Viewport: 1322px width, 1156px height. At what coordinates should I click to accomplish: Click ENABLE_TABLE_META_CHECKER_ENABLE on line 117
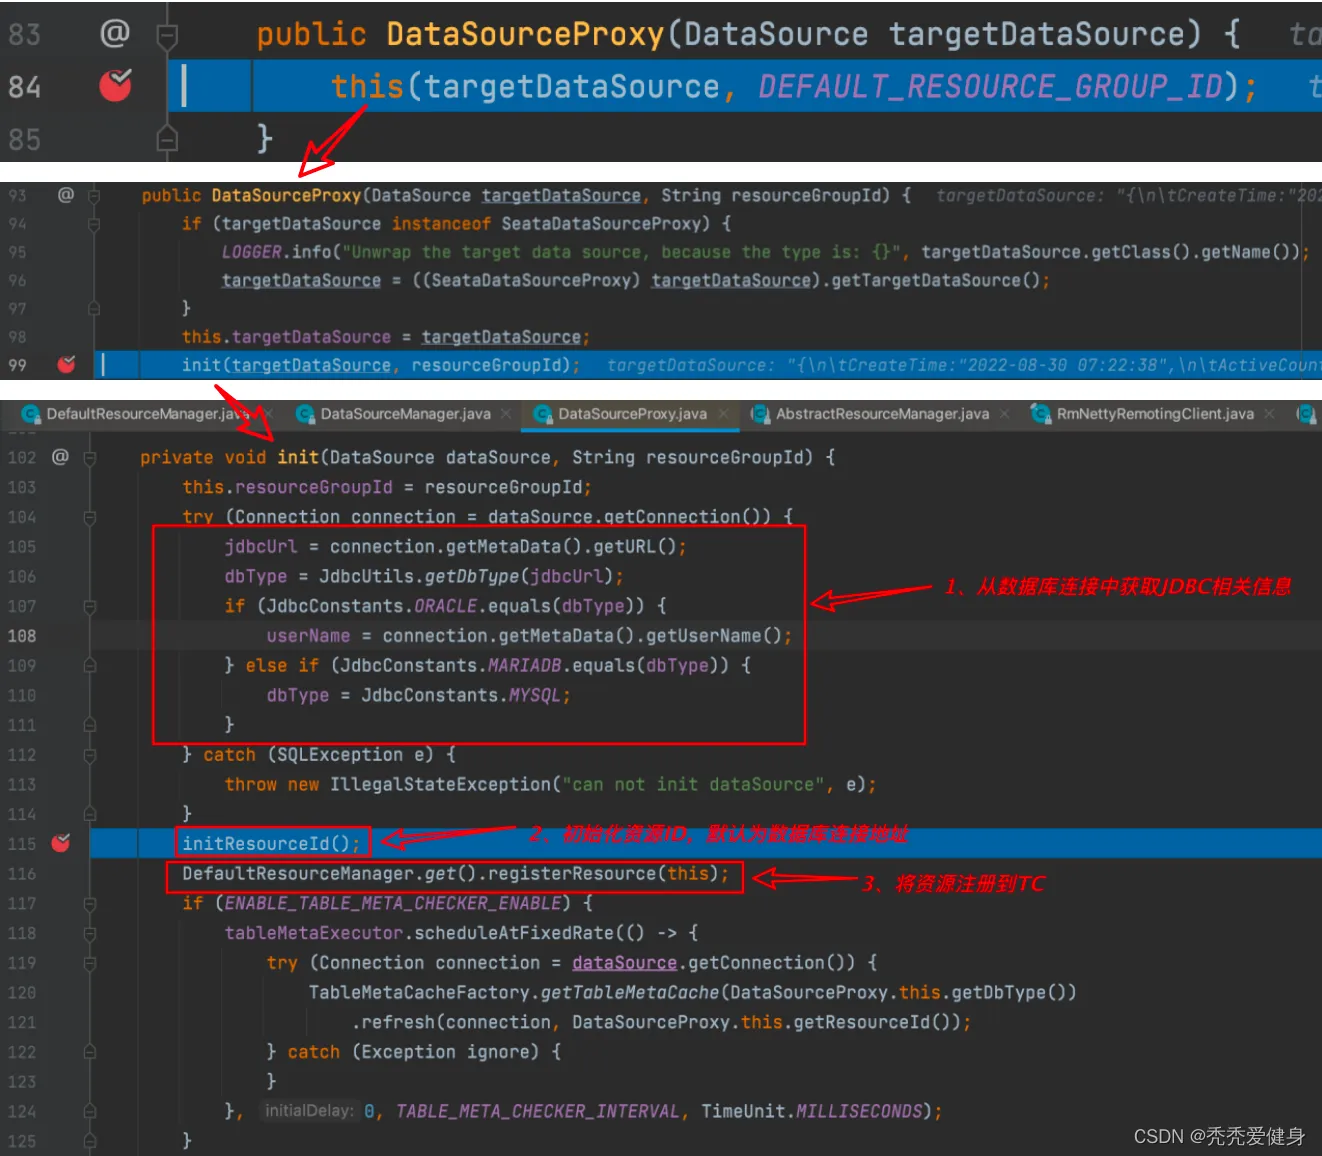[x=393, y=904]
